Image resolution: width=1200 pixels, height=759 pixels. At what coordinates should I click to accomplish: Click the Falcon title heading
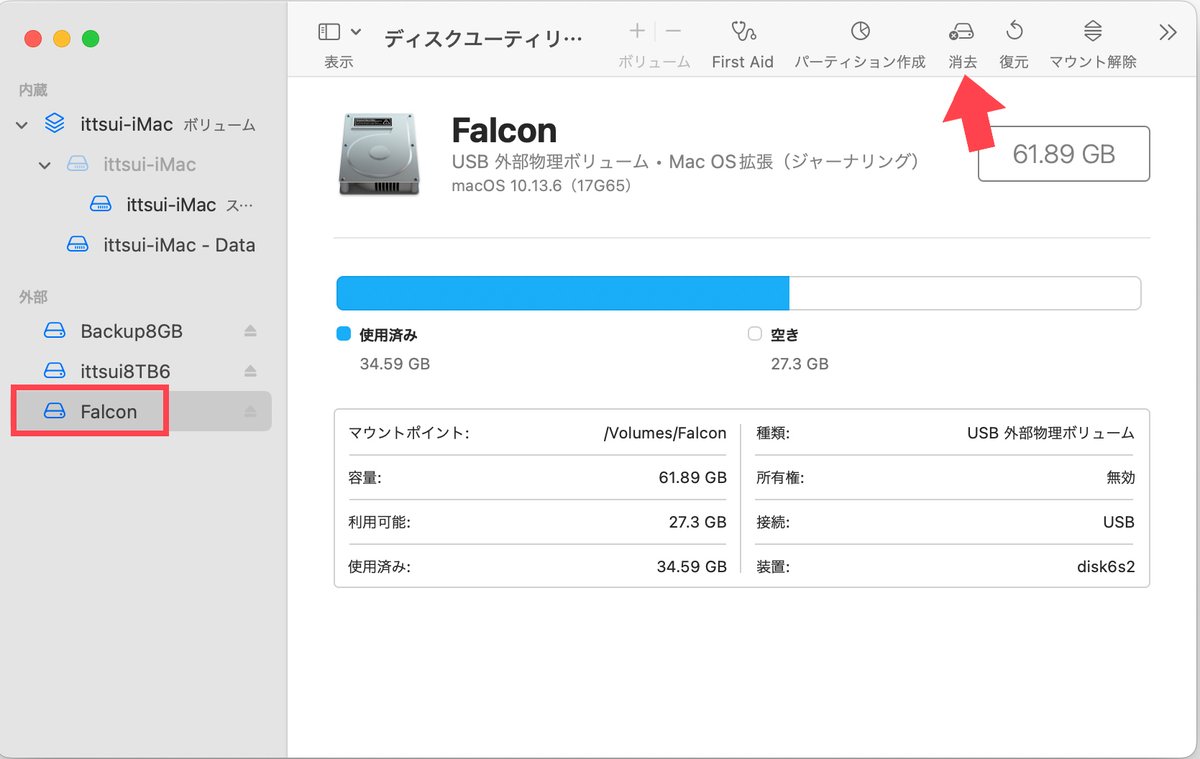pyautogui.click(x=504, y=130)
